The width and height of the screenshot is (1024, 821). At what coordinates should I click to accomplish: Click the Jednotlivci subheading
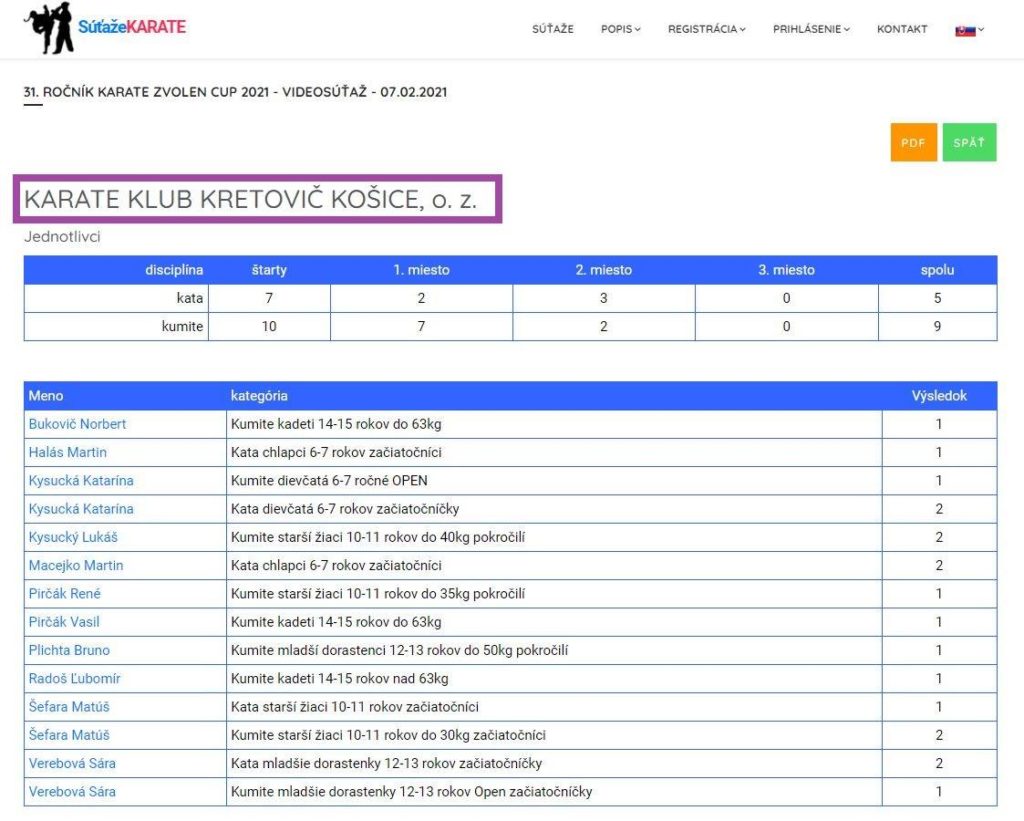62,236
